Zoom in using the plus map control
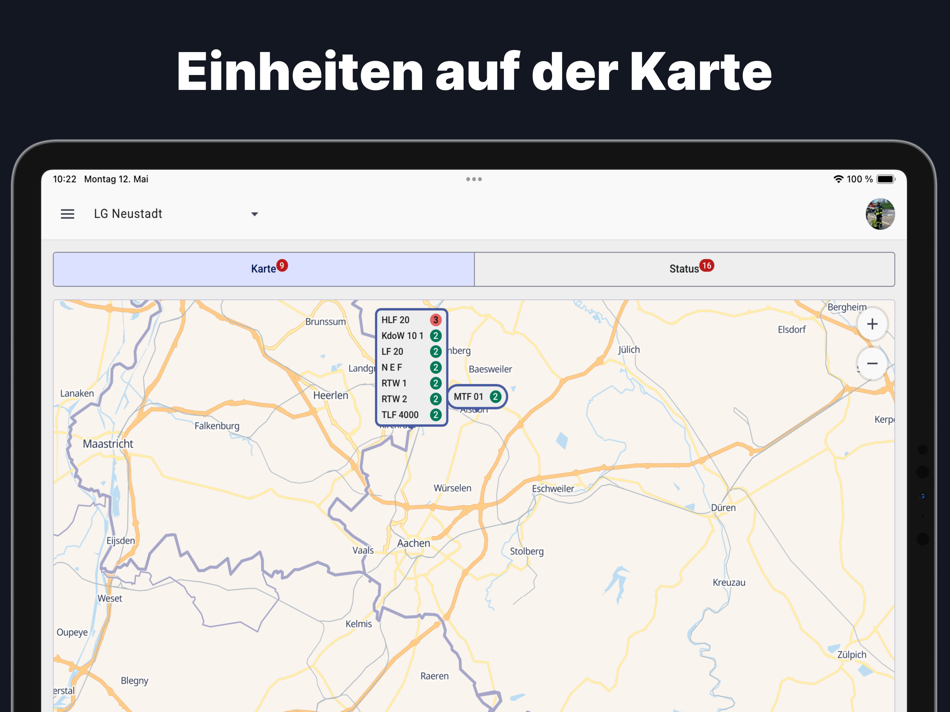This screenshot has height=712, width=950. (x=871, y=324)
